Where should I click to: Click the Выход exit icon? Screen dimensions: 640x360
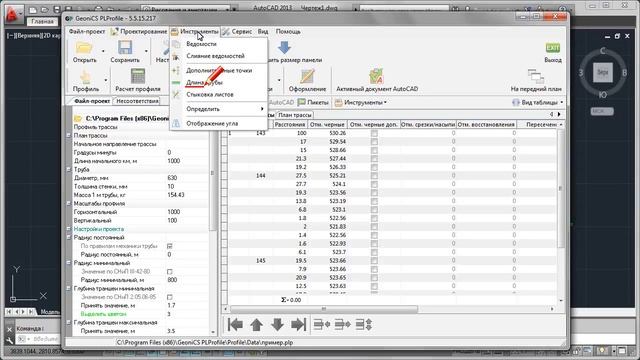(x=553, y=48)
